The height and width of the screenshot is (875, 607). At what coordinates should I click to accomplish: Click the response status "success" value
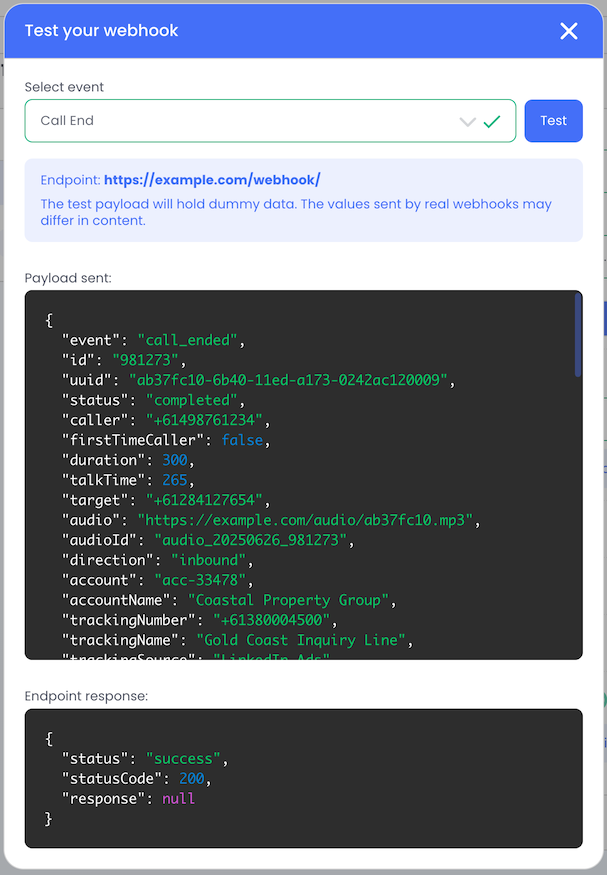point(183,759)
